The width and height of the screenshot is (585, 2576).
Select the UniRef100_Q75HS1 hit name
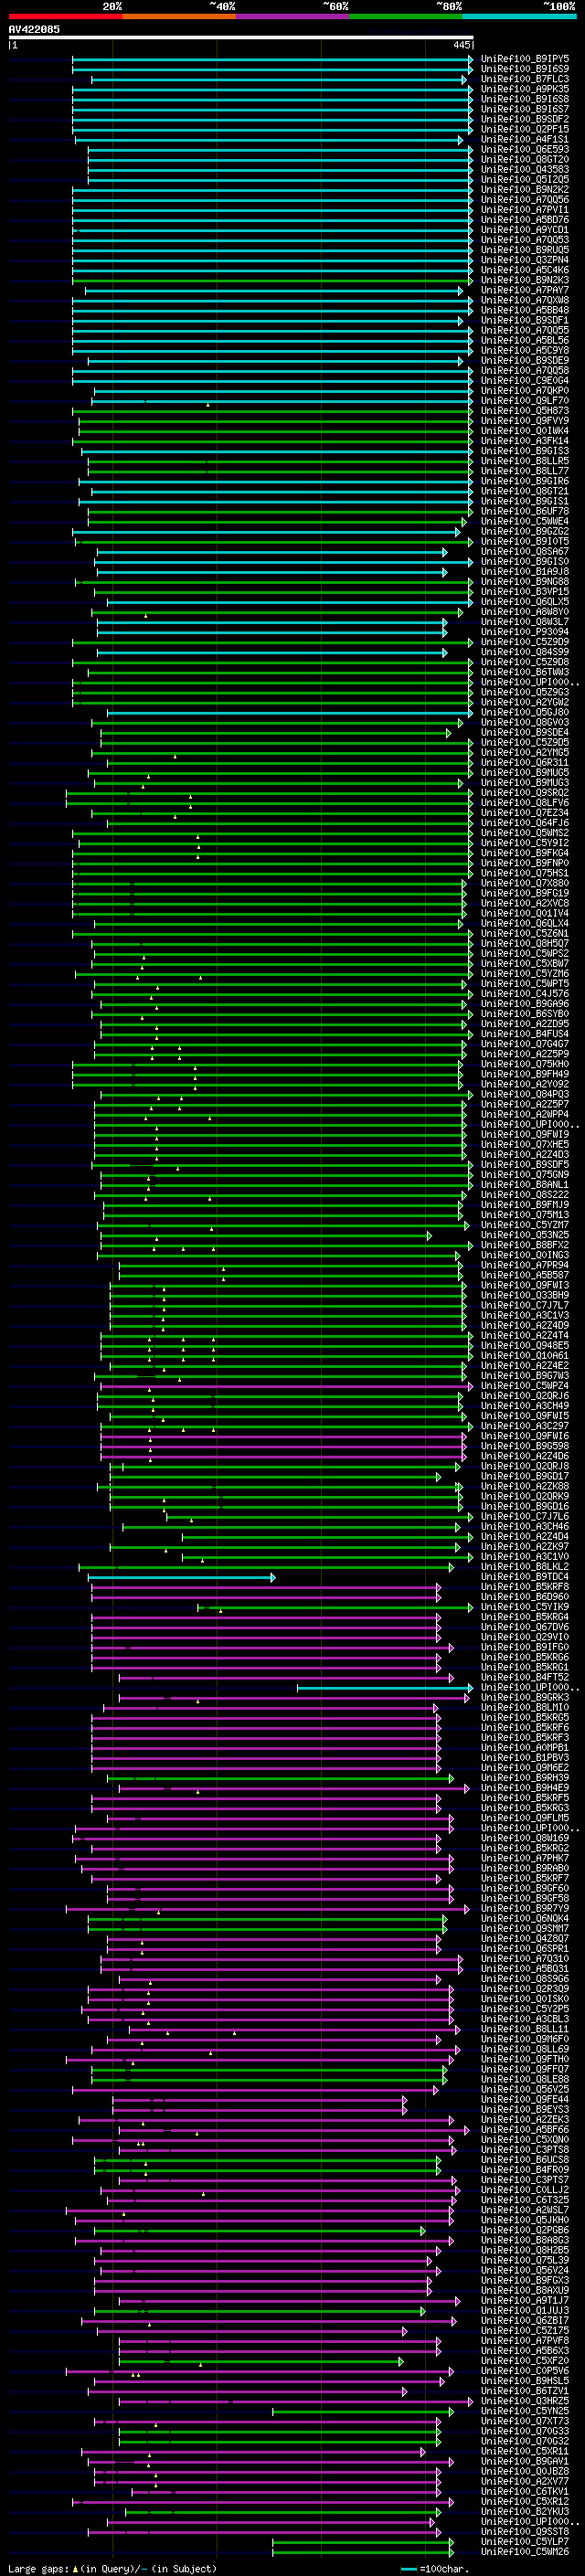click(x=525, y=873)
